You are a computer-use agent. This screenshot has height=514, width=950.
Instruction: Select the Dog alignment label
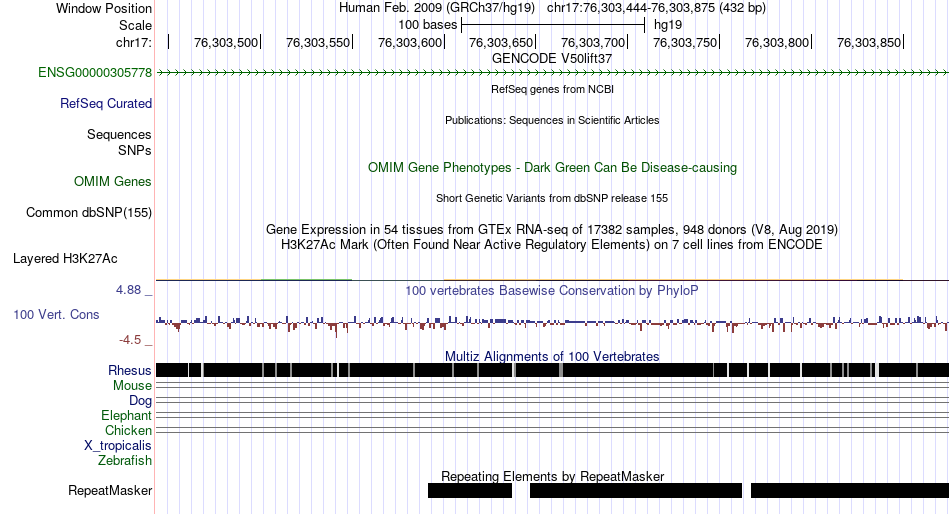point(140,401)
